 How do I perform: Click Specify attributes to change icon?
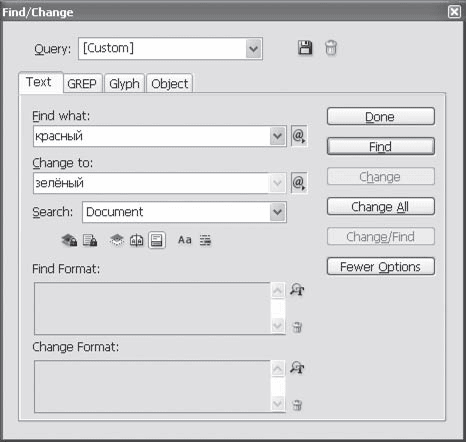click(x=297, y=368)
